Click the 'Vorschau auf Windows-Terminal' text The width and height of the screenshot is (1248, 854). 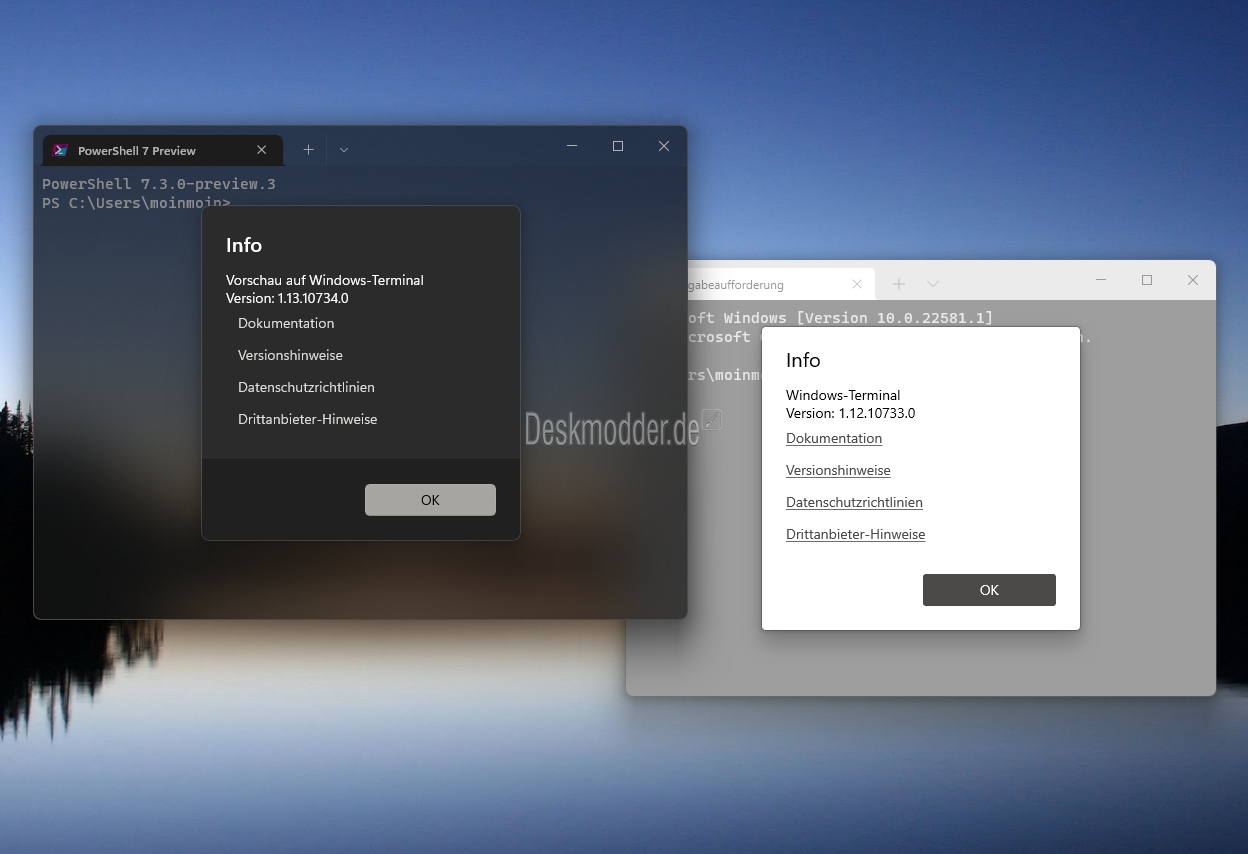325,280
